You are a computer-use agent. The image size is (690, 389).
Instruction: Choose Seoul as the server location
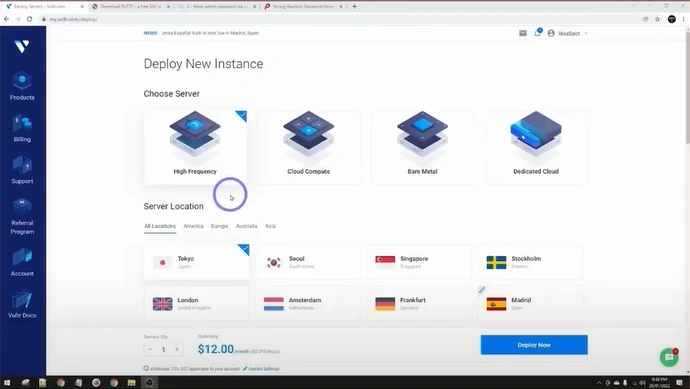[x=308, y=262]
